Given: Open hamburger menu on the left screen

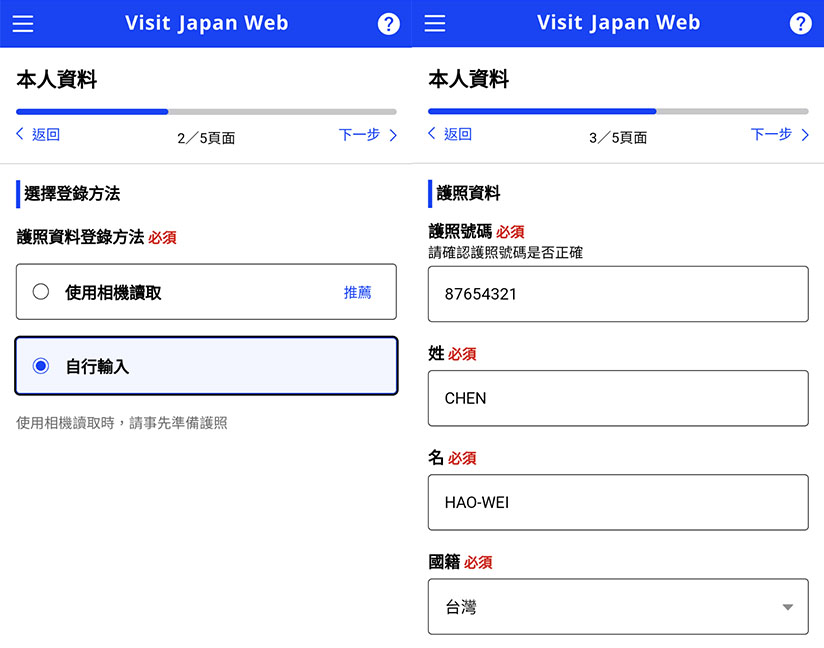Looking at the screenshot, I should point(23,24).
